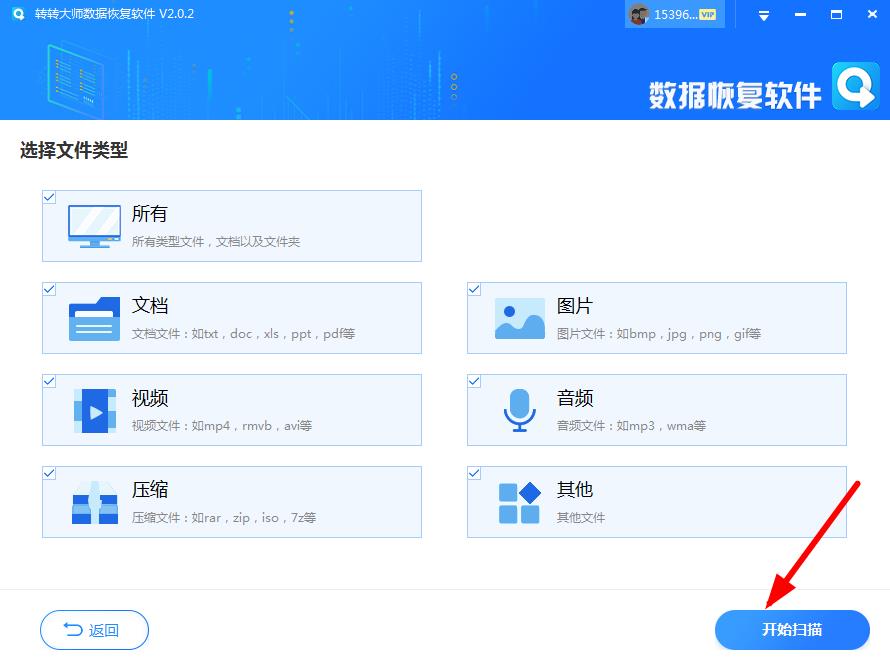Image resolution: width=890 pixels, height=670 pixels.
Task: Click description listing txt, doc, xls, ppt, pdf
Action: [x=244, y=334]
